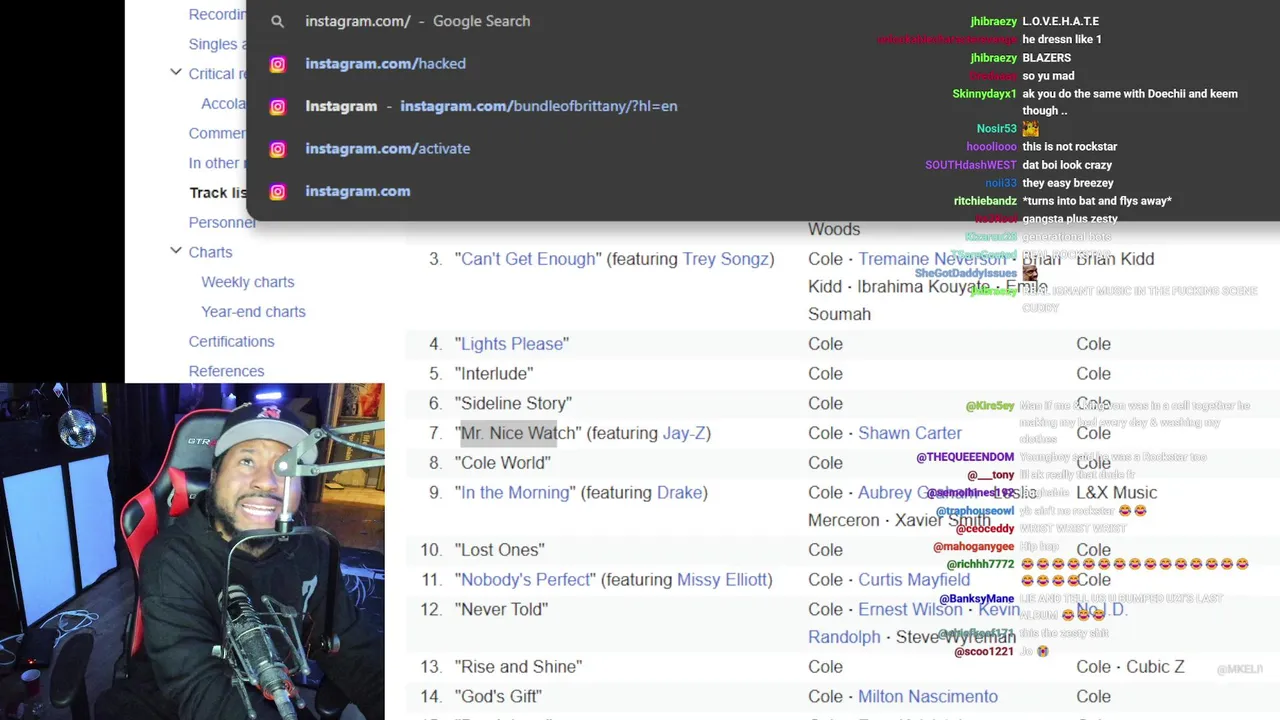Click the webcam overlay of the streamer

pos(192,552)
